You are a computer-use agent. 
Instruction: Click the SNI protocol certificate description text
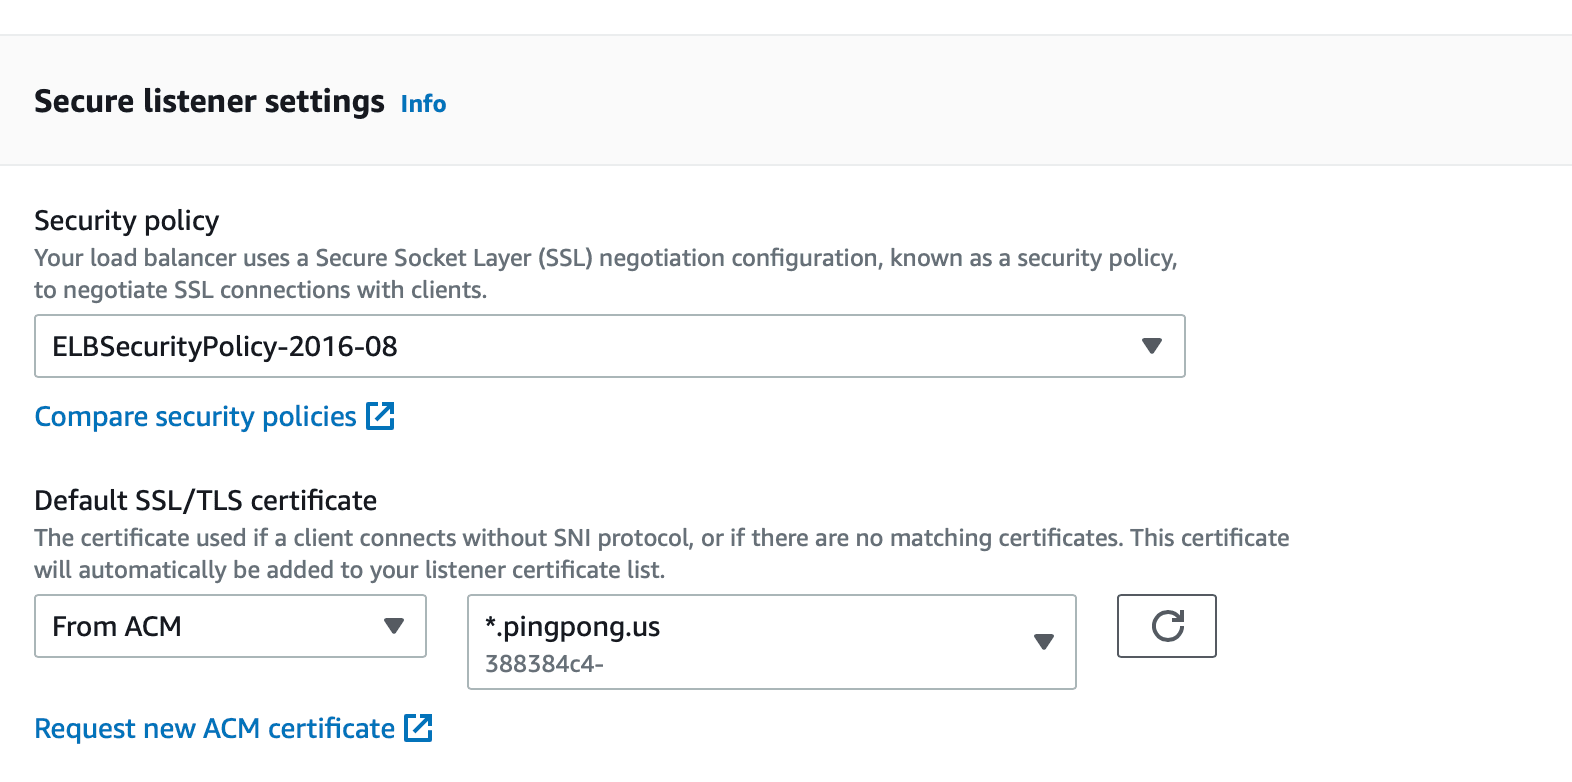point(661,538)
